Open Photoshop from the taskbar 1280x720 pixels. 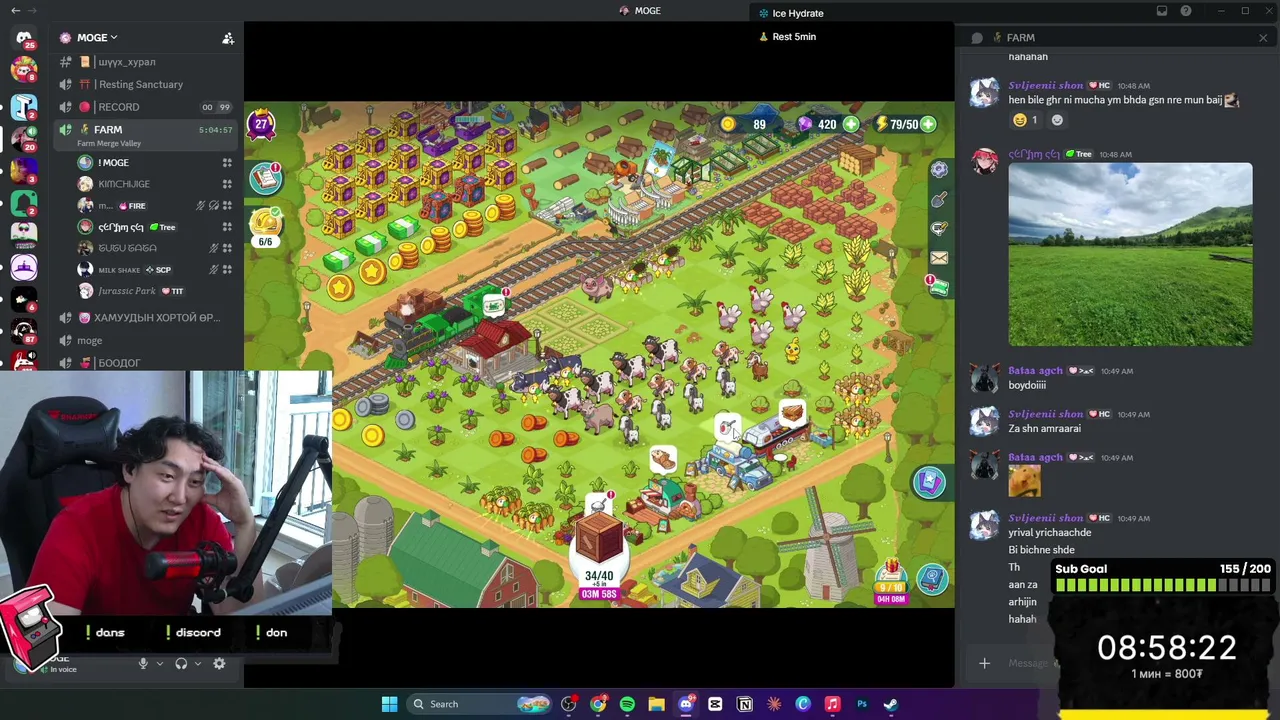(862, 704)
